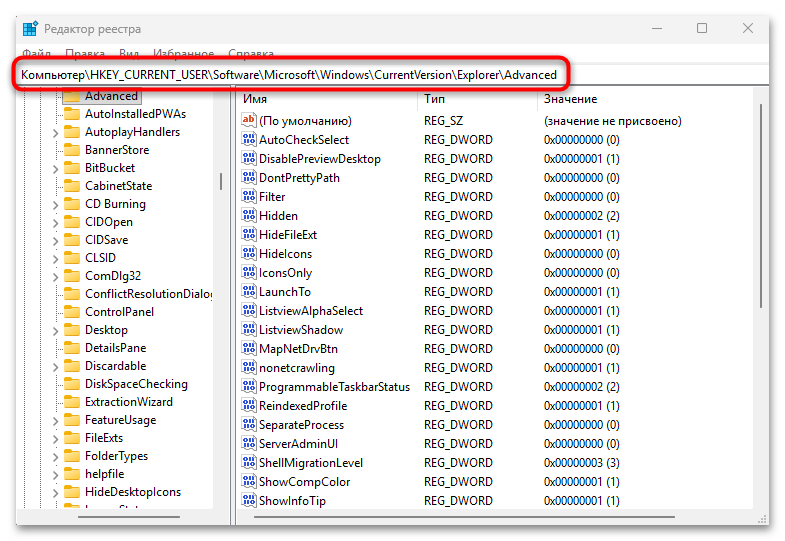The image size is (785, 541).
Task: Expand the CD Burning key
Action: [x=56, y=205]
